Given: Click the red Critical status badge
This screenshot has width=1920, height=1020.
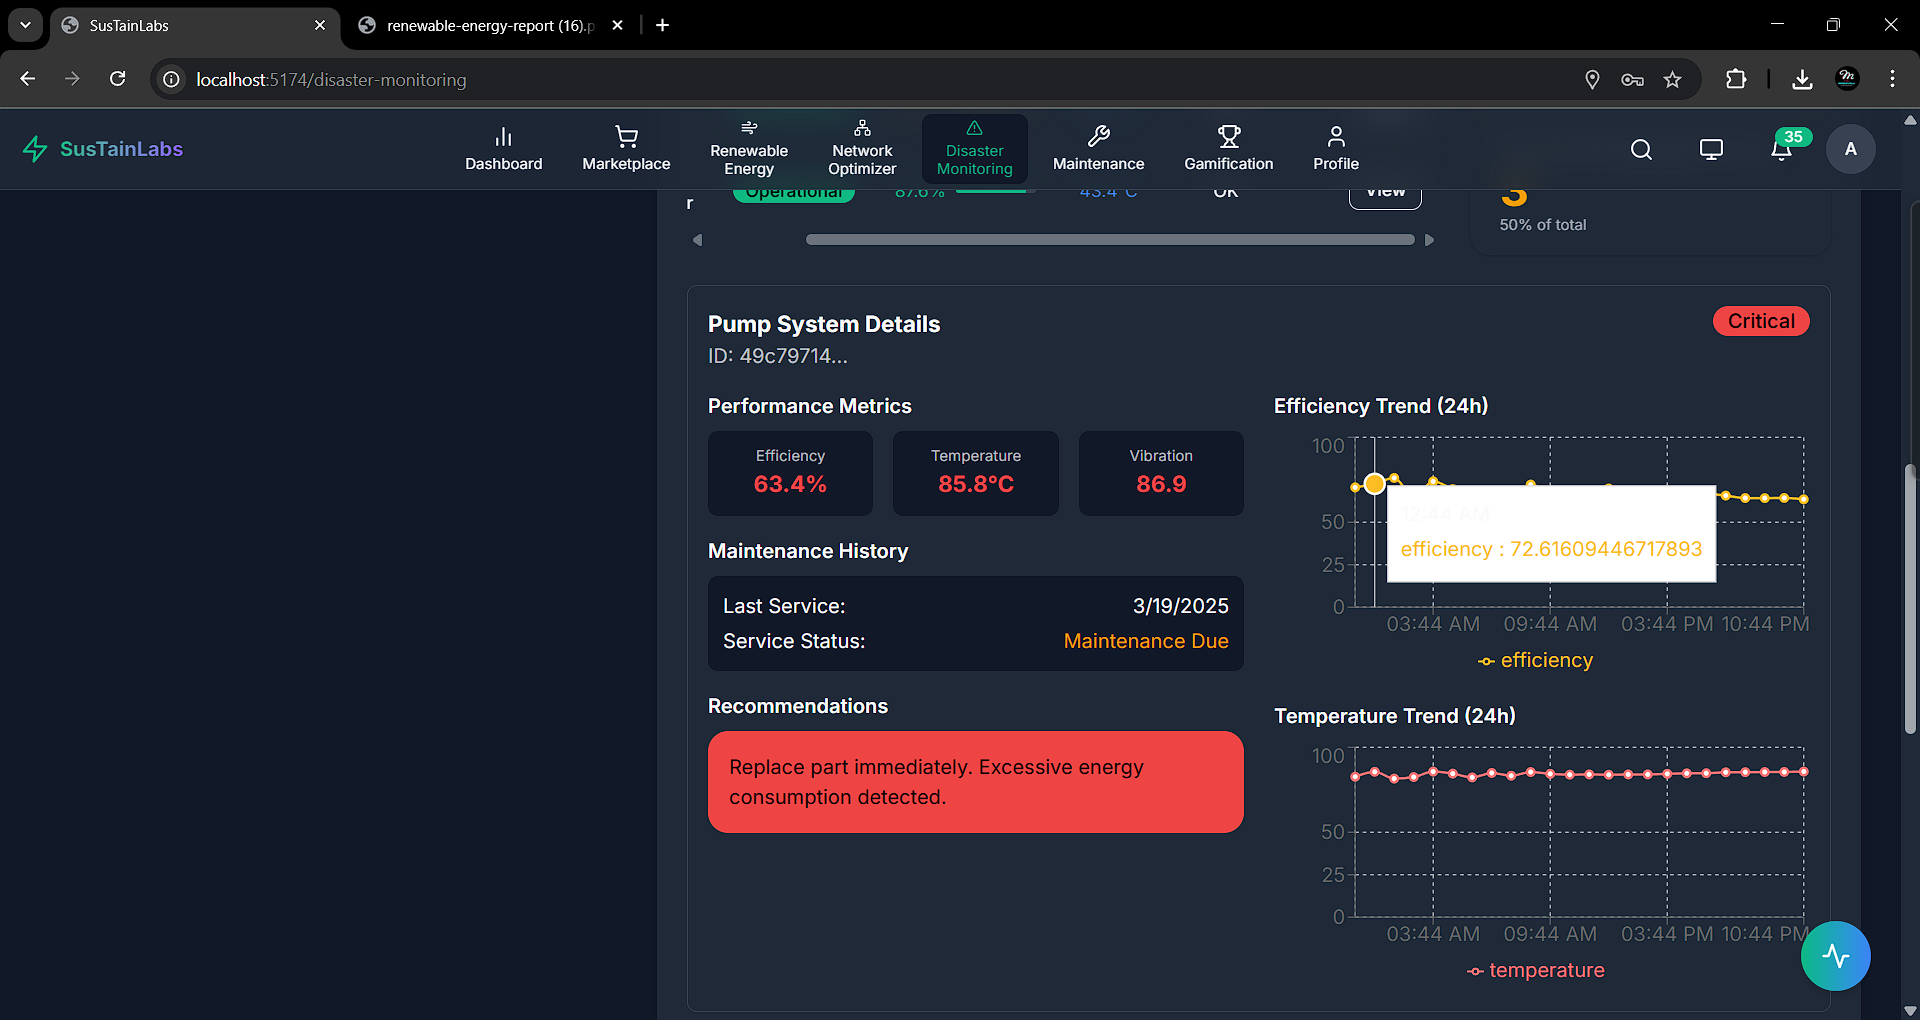Looking at the screenshot, I should (1761, 321).
